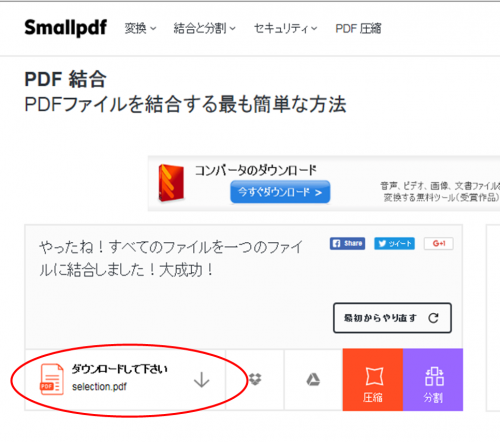Click the Facebook Share button
Screen dimensions: 500x442
coord(347,244)
